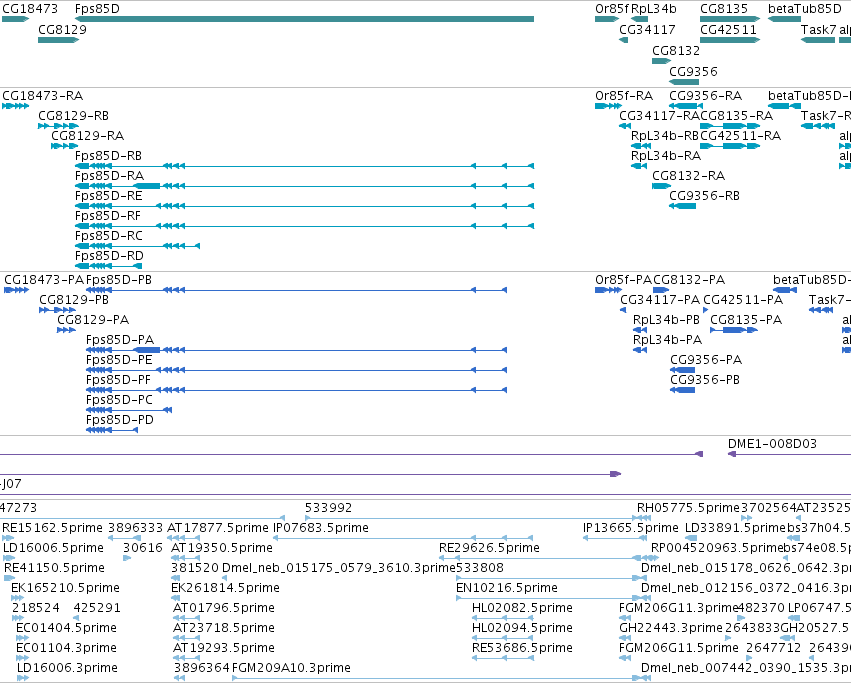The width and height of the screenshot is (851, 683).
Task: Click the DME1-008D03 feature label
Action: [x=772, y=444]
